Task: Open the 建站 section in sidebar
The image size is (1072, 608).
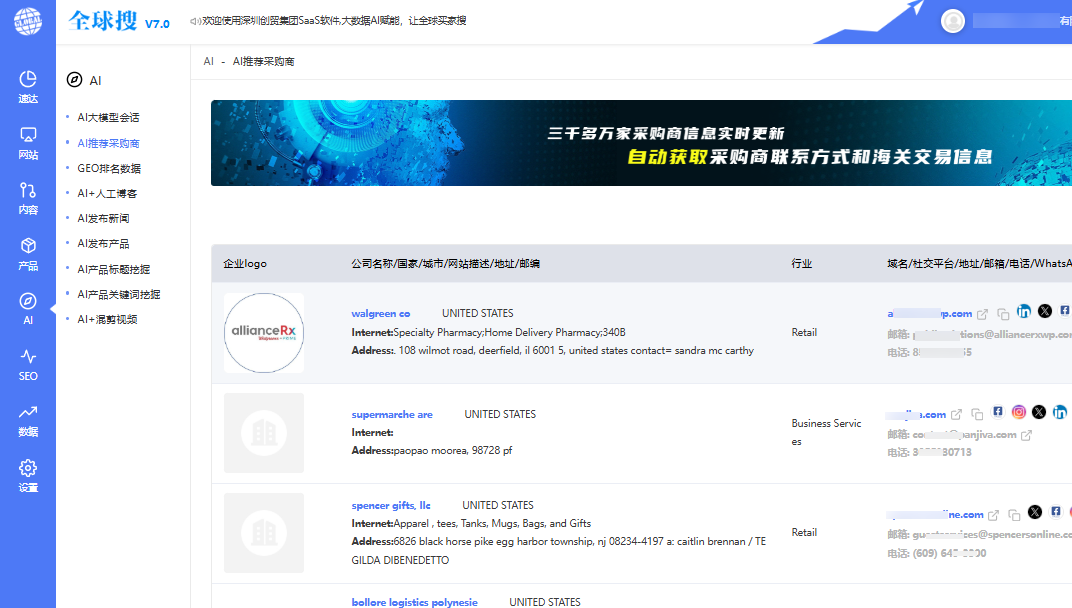Action: [28, 87]
